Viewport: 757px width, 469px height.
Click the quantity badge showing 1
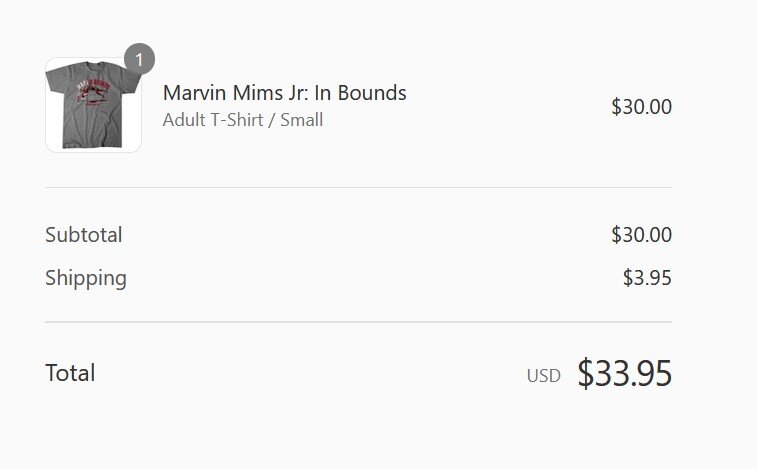(139, 60)
